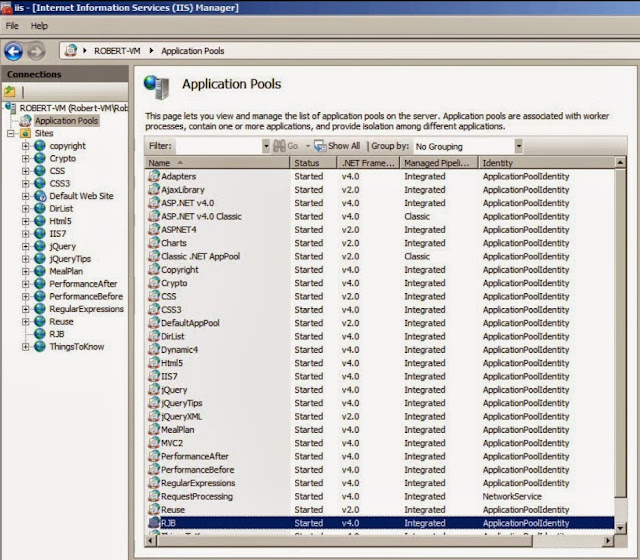Click the globe icon beside RJB site
640x560 pixels.
click(40, 334)
